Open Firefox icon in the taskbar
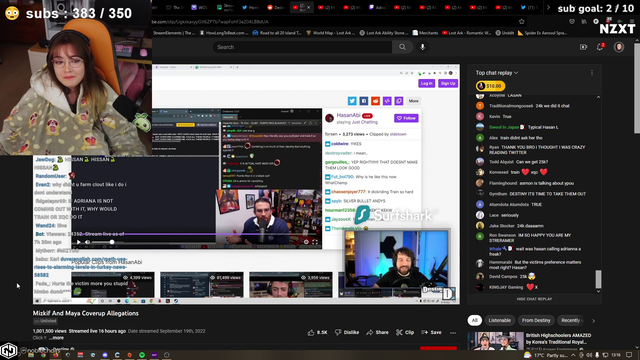 (56, 355)
